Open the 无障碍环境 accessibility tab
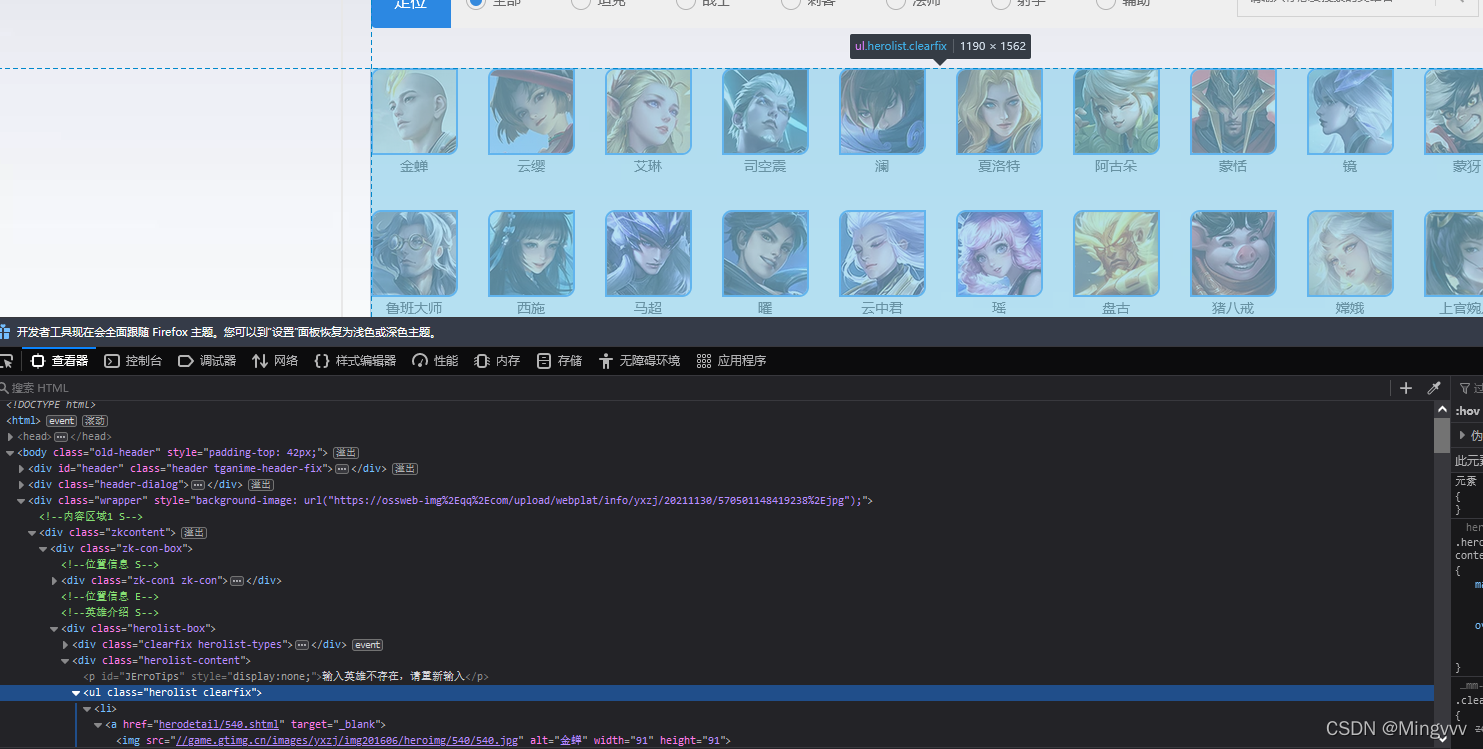The width and height of the screenshot is (1483, 749). tap(639, 361)
